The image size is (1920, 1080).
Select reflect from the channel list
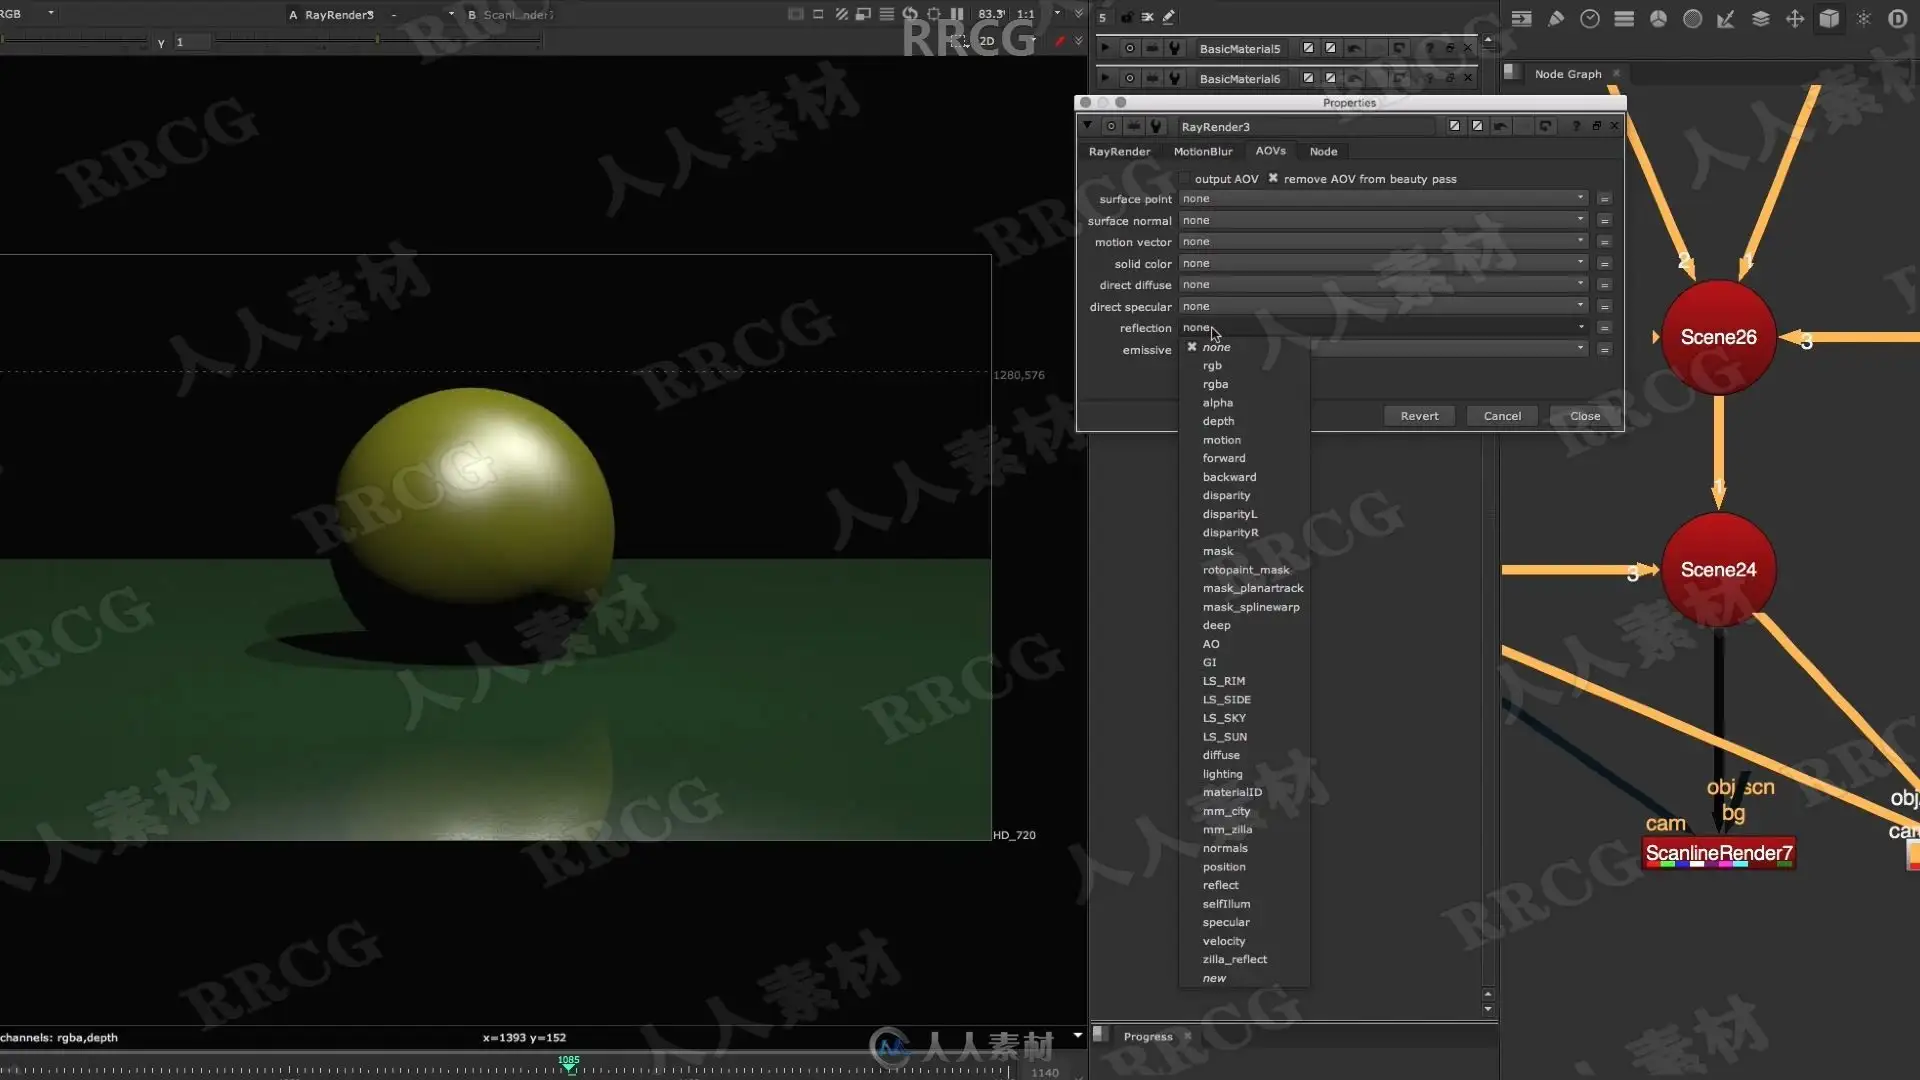pos(1220,885)
